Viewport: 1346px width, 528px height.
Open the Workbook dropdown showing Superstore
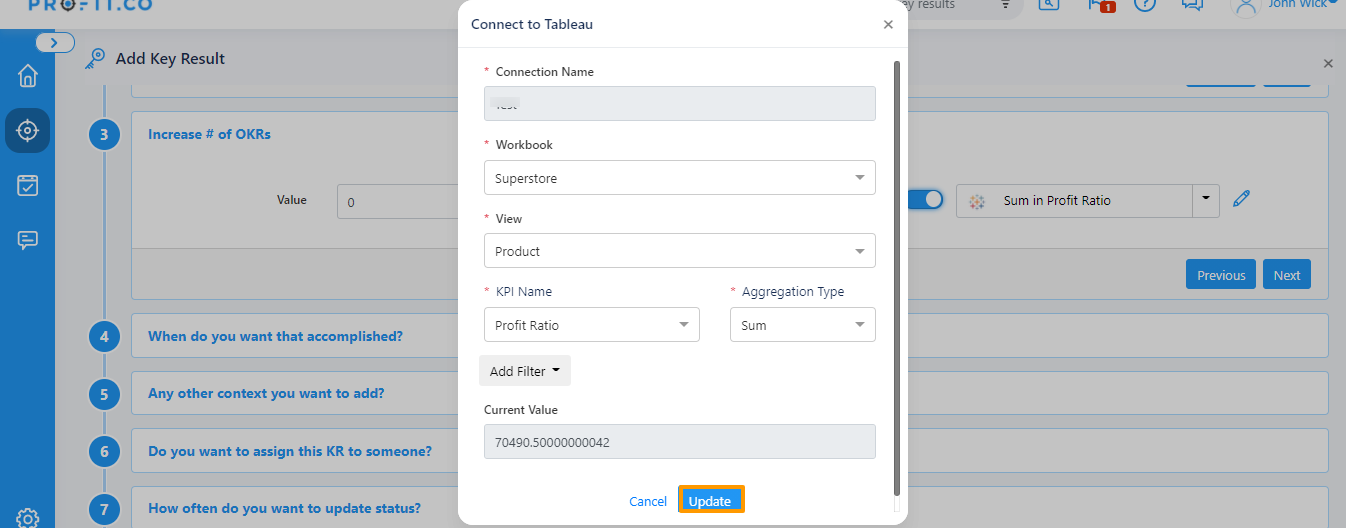coord(679,178)
